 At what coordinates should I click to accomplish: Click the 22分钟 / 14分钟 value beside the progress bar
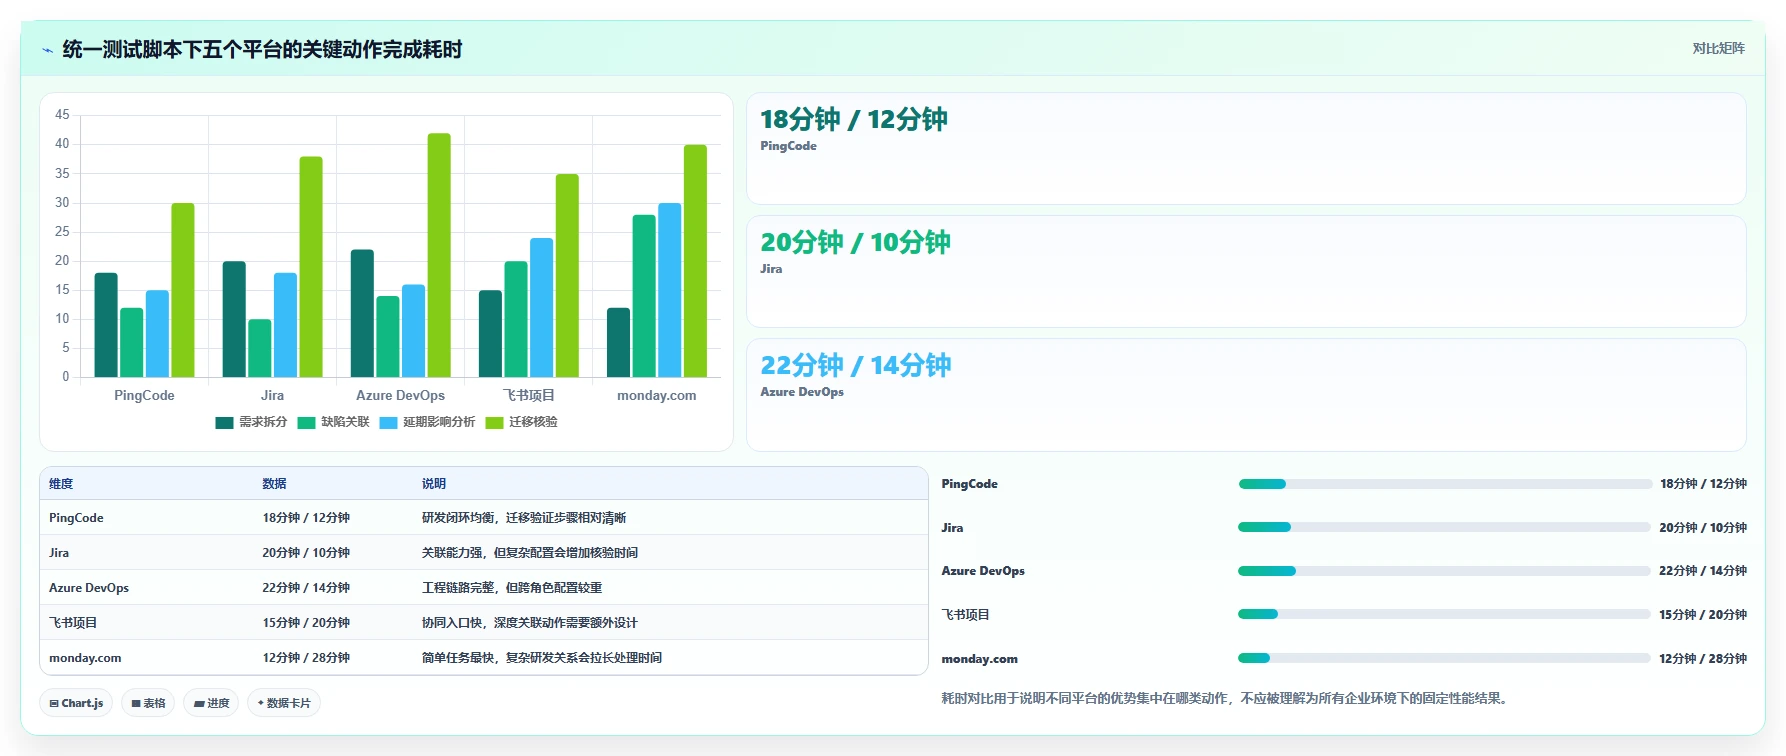1703,571
